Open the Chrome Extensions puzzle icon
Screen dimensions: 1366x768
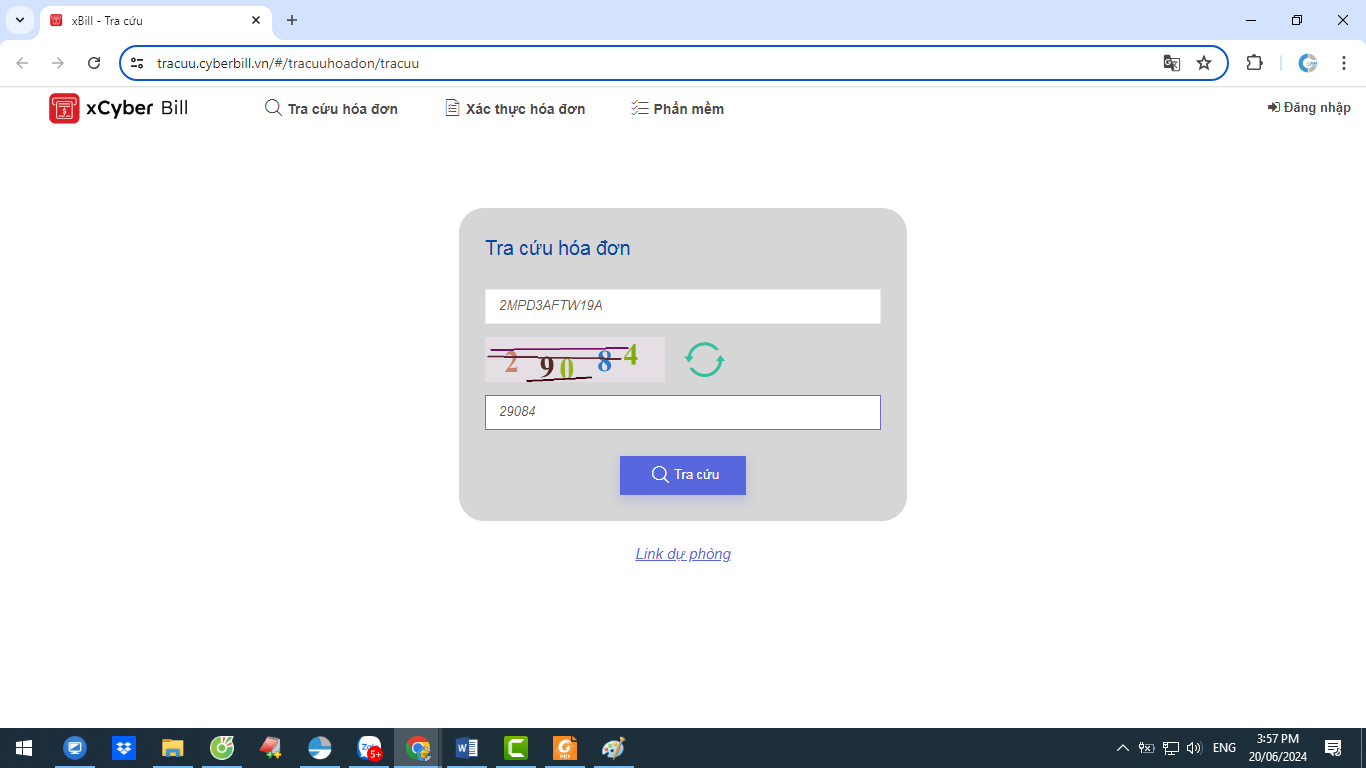pyautogui.click(x=1254, y=63)
